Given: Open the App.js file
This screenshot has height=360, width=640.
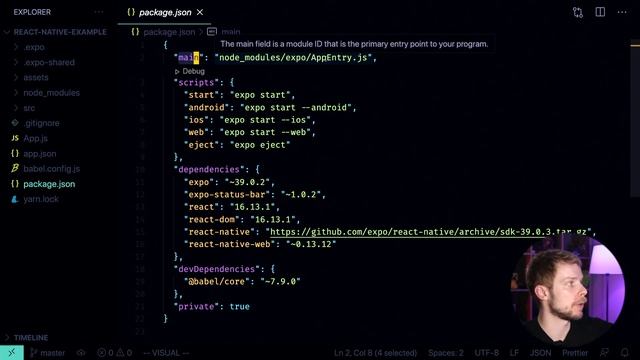Looking at the screenshot, I should [x=35, y=138].
